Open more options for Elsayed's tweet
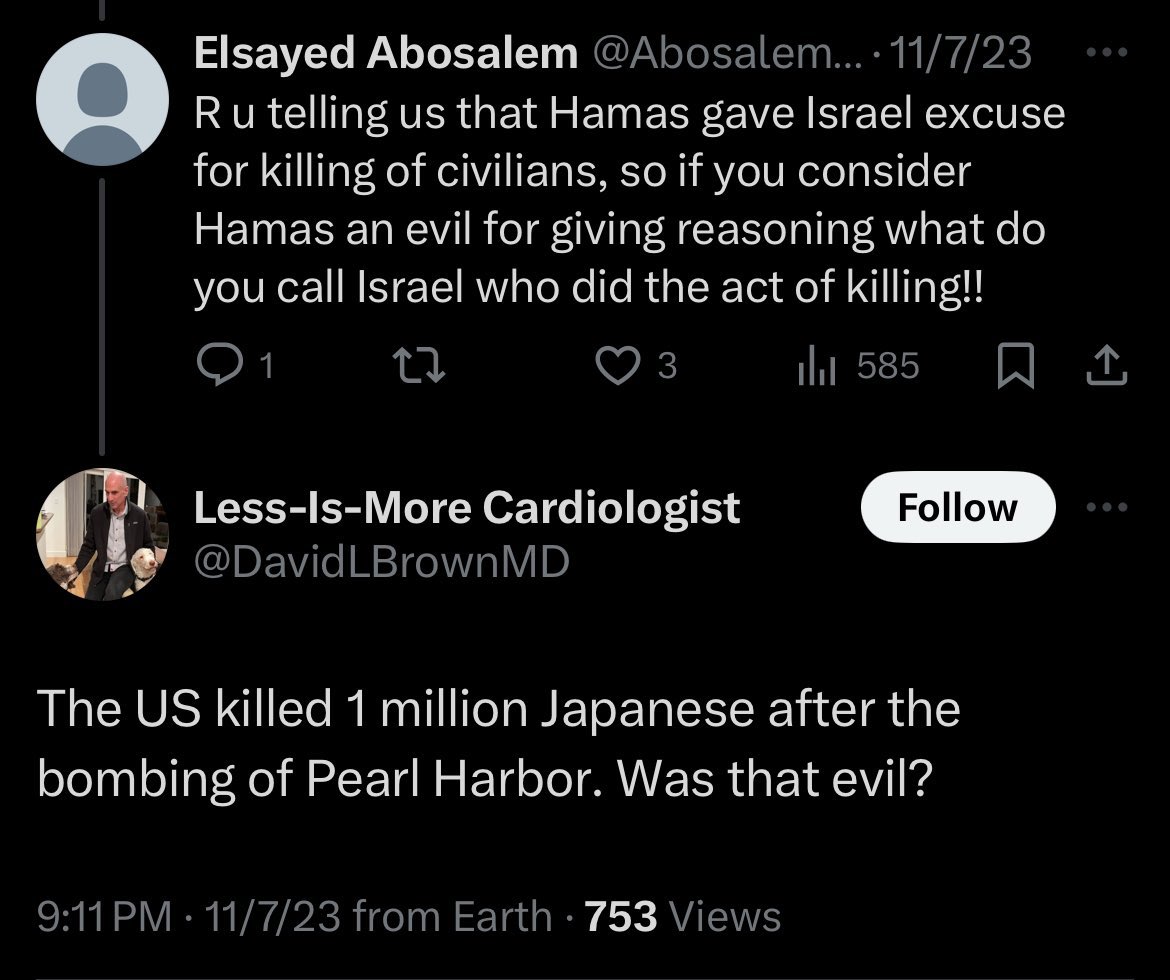1170x980 pixels. tap(1106, 53)
